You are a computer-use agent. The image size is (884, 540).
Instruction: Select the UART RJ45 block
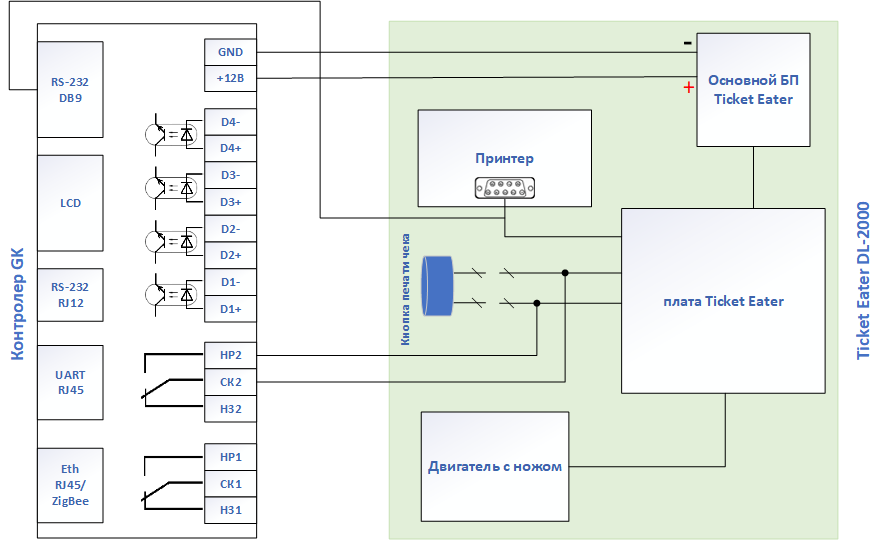pos(70,382)
